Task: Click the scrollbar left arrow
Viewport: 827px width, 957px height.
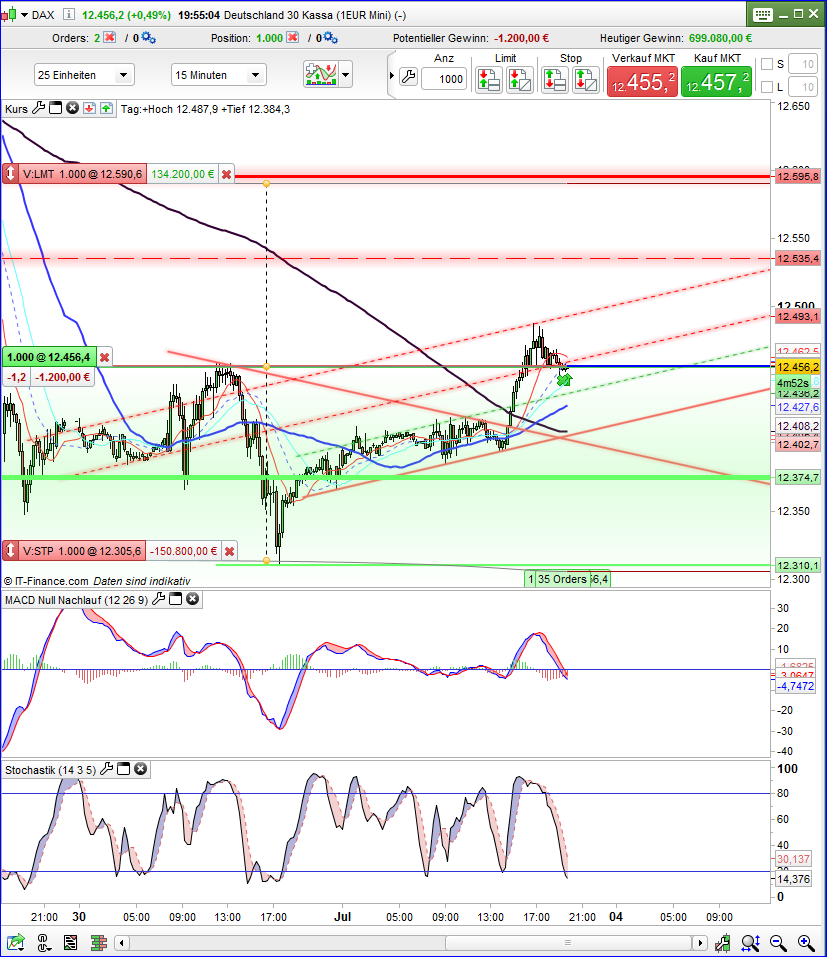Action: (x=122, y=942)
